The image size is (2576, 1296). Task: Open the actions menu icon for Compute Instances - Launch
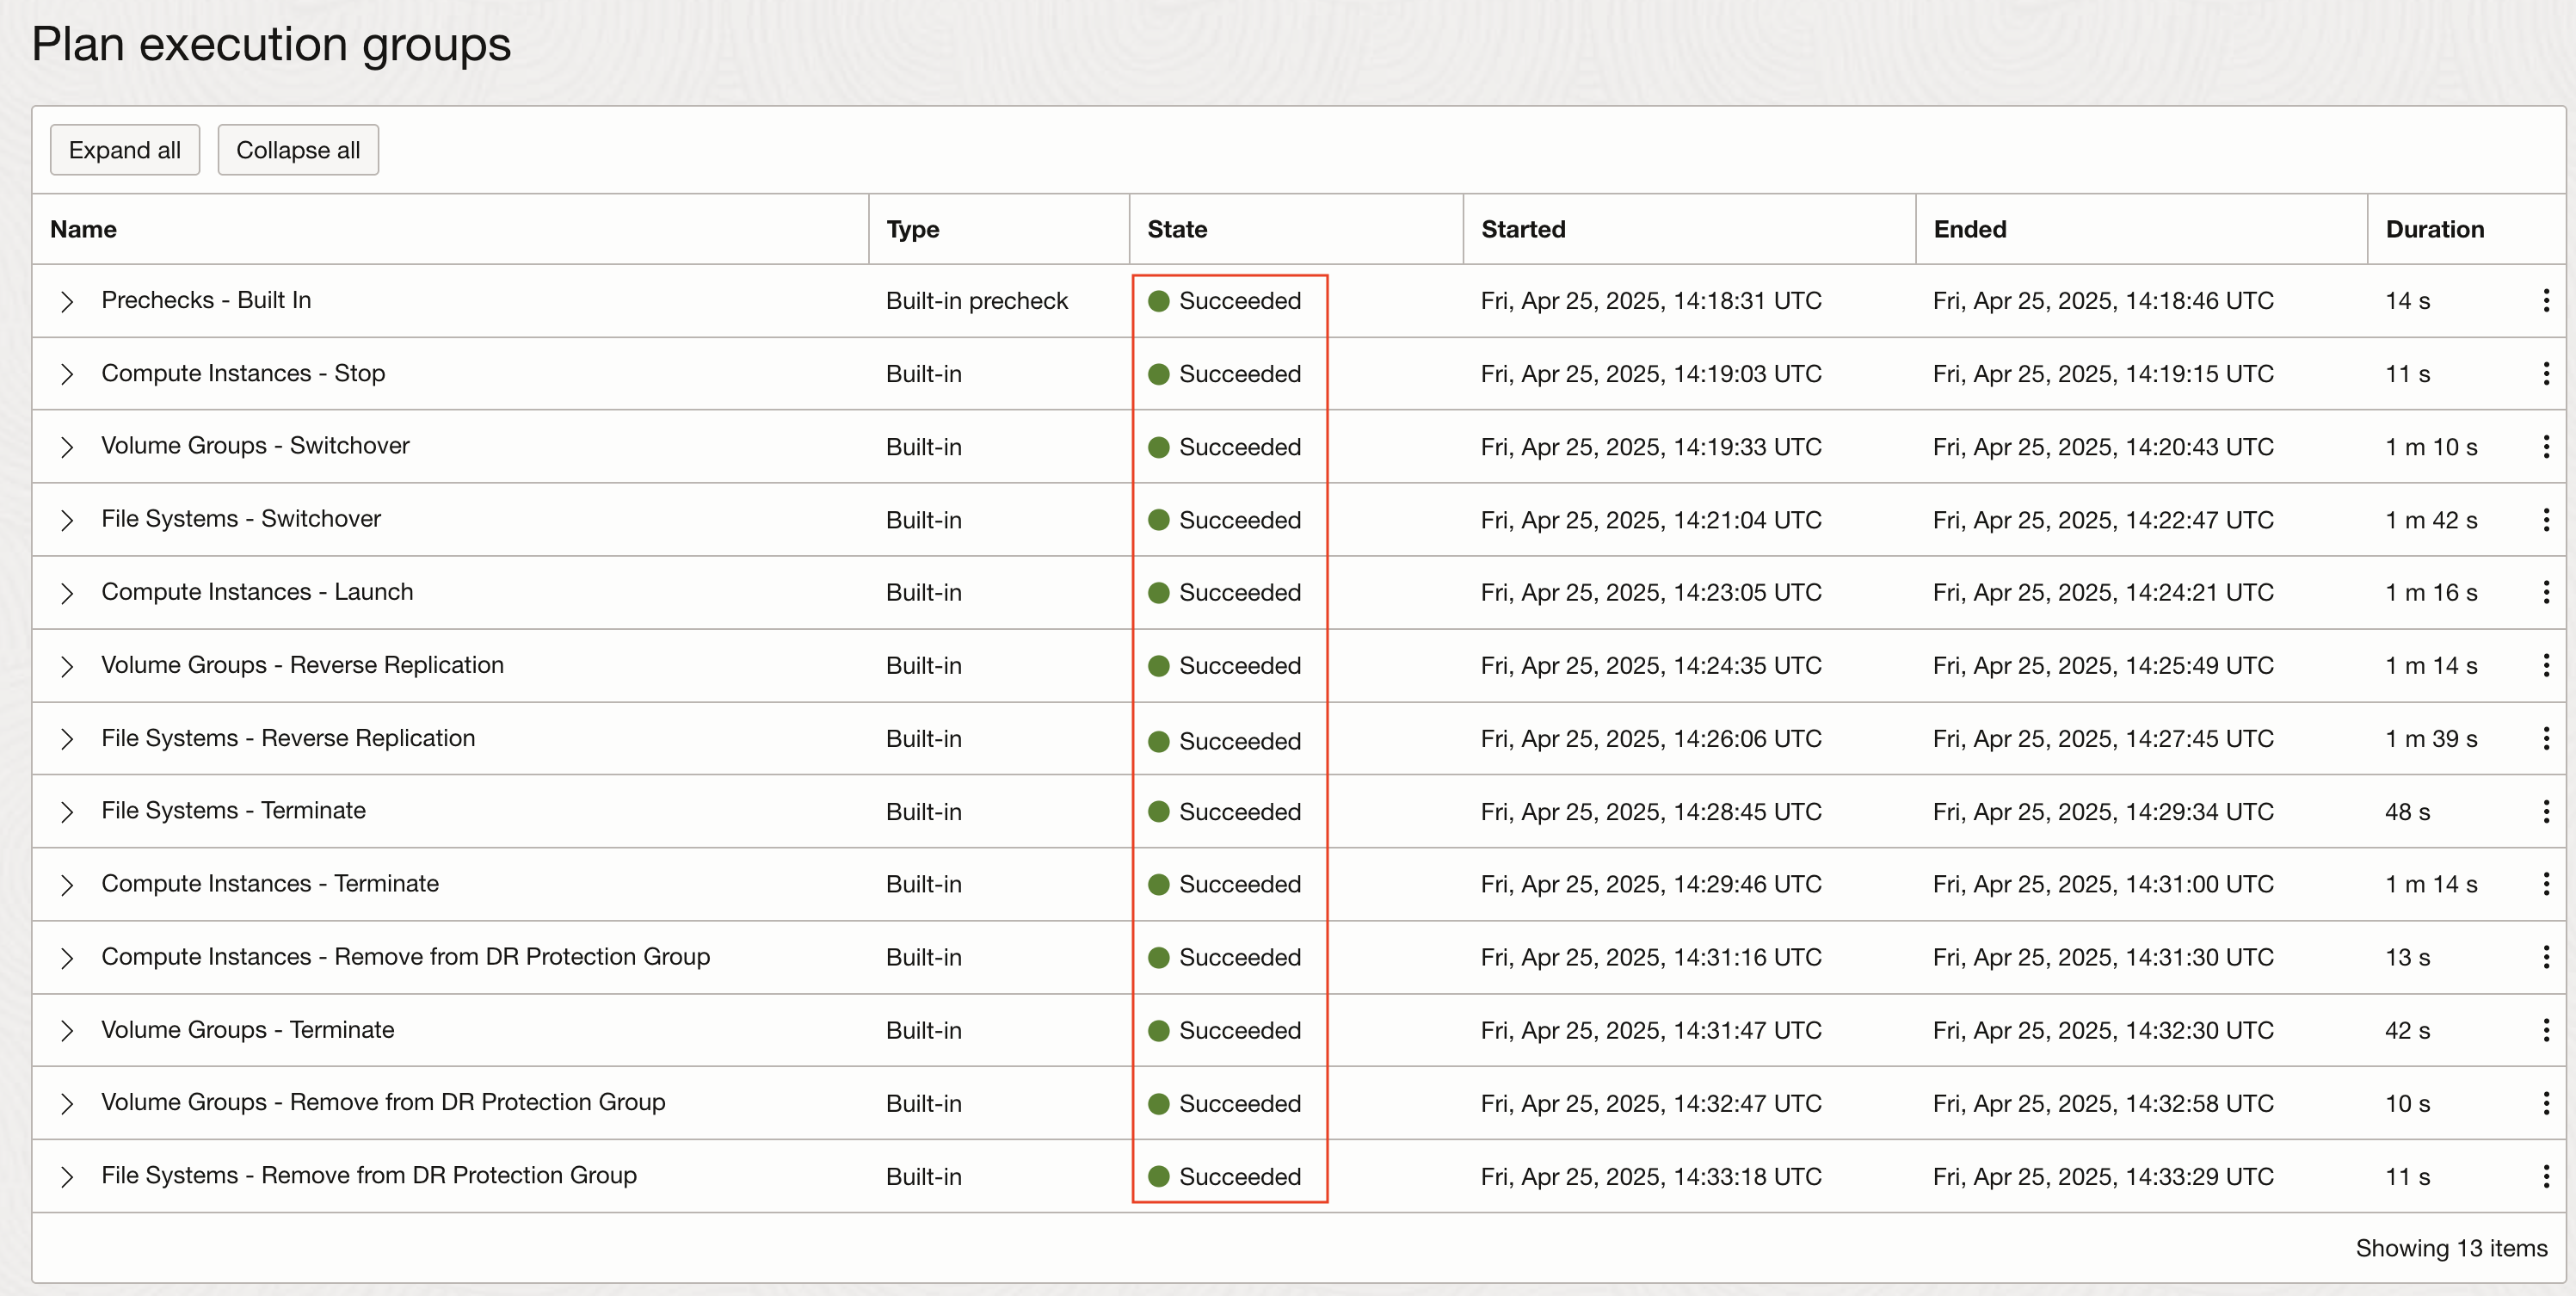(x=2546, y=592)
